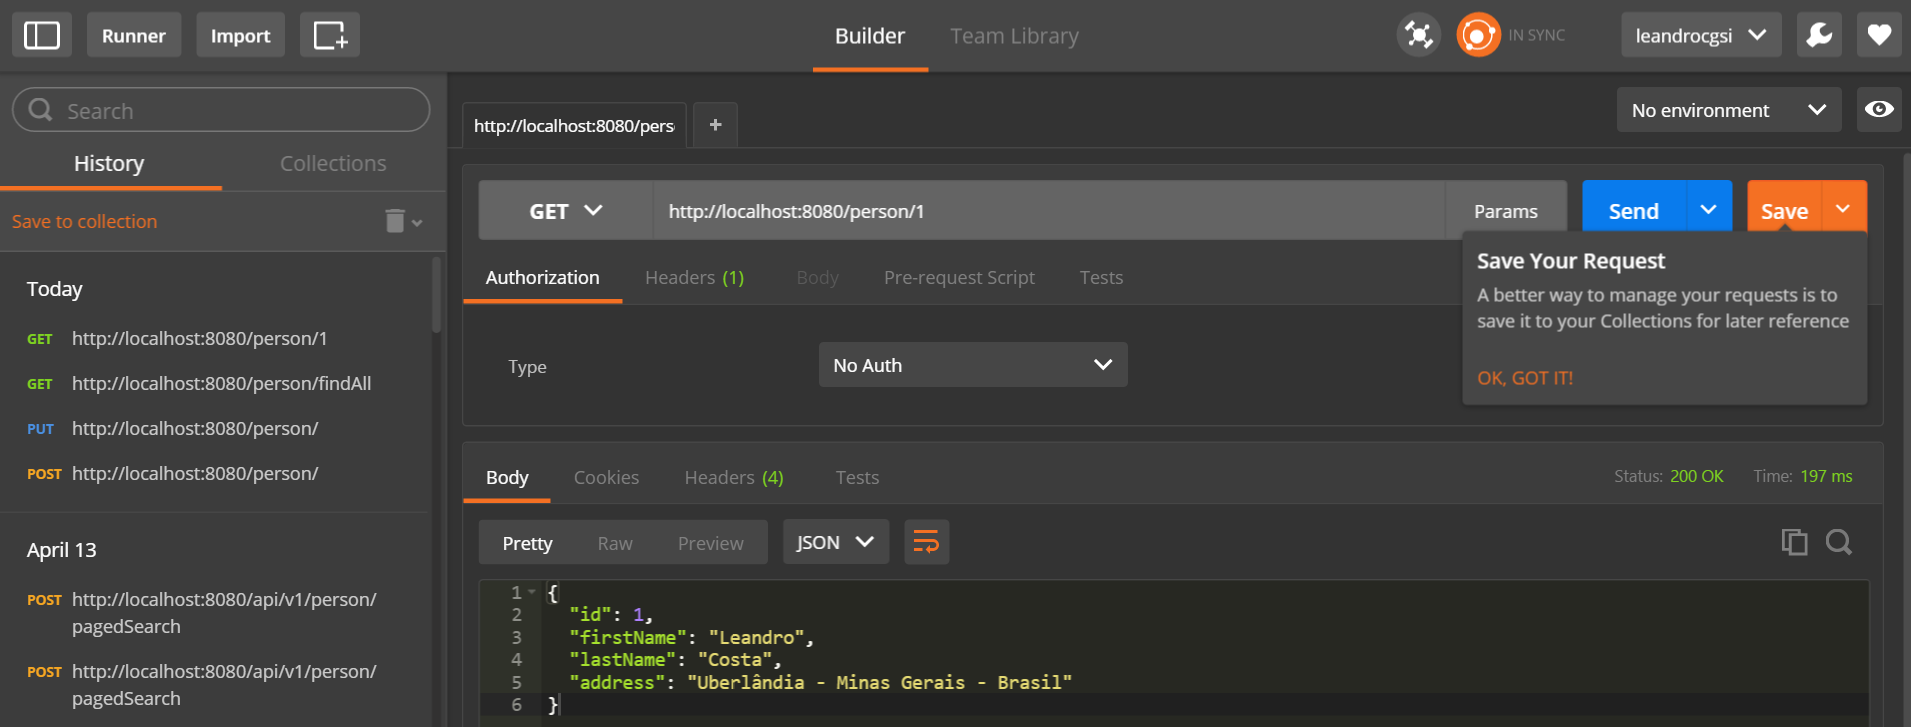
Task: Dismiss tooltip with OK, GOT IT!
Action: pyautogui.click(x=1524, y=378)
